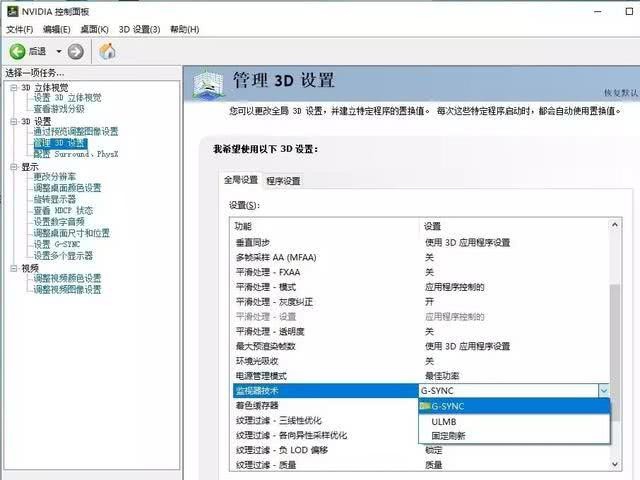
Task: Click the Manage 3D settings header icon
Action: click(209, 85)
